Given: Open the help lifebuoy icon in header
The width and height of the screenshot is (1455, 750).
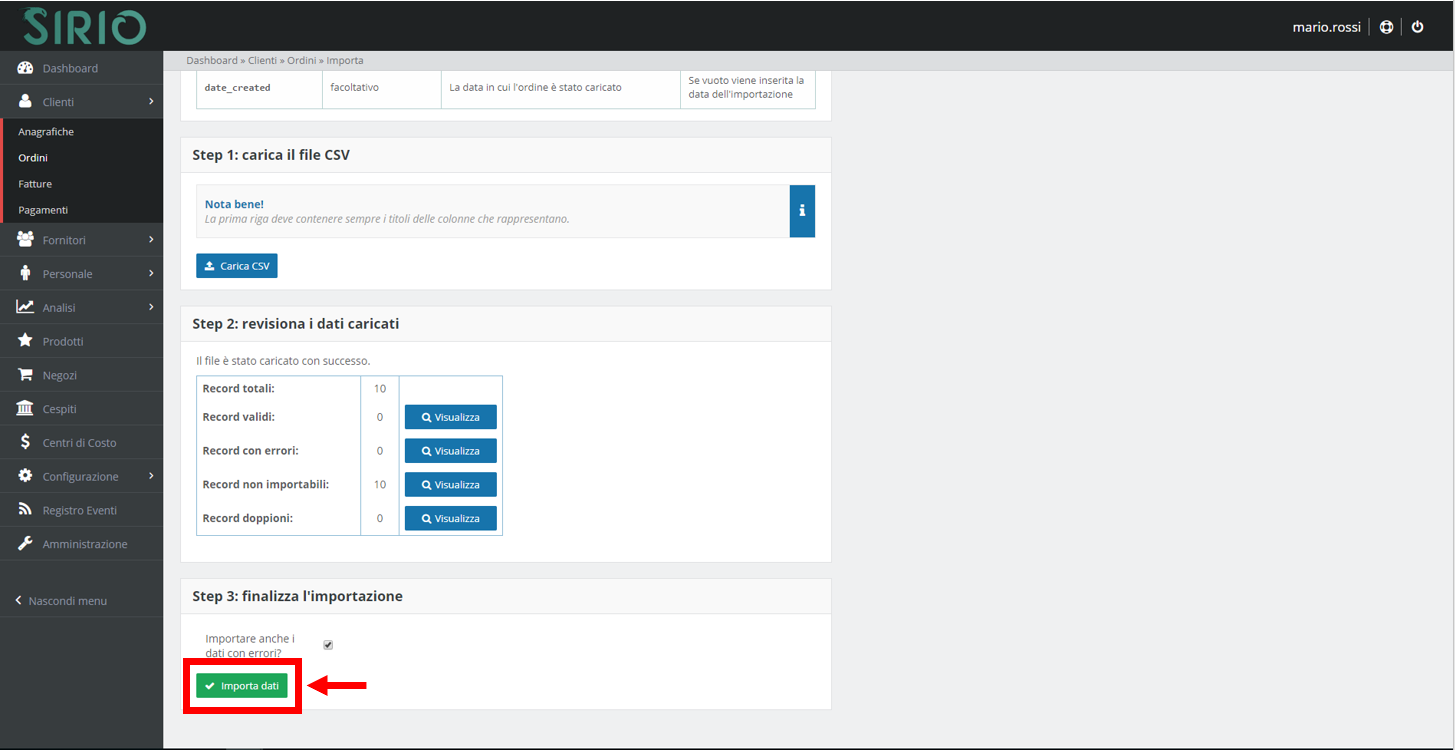Looking at the screenshot, I should (x=1386, y=27).
